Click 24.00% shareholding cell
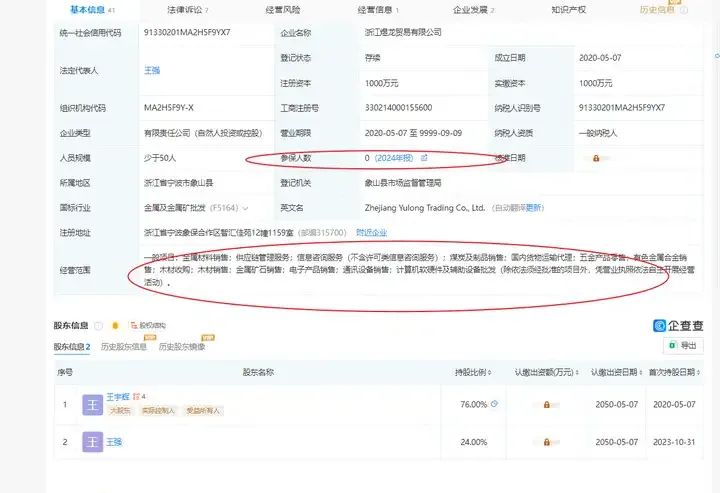This screenshot has height=493, width=720. [473, 442]
